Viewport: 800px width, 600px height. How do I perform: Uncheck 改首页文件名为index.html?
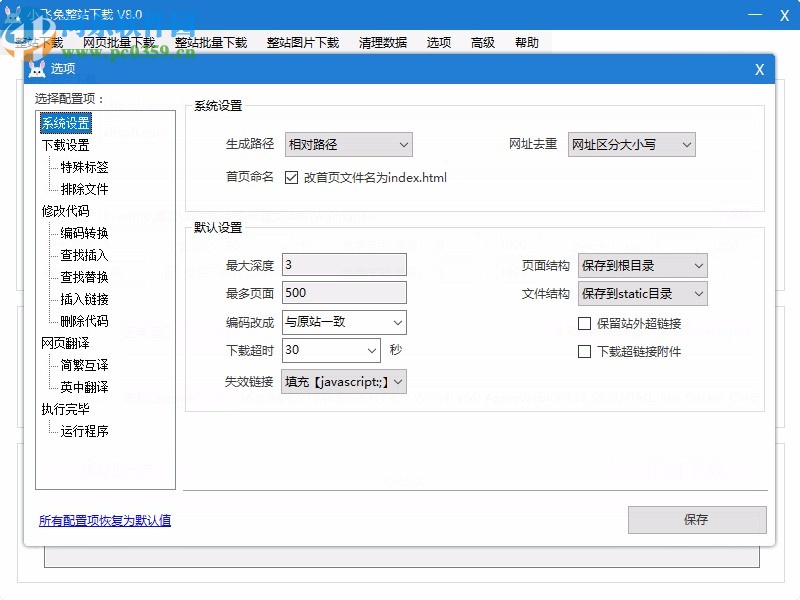[x=292, y=177]
